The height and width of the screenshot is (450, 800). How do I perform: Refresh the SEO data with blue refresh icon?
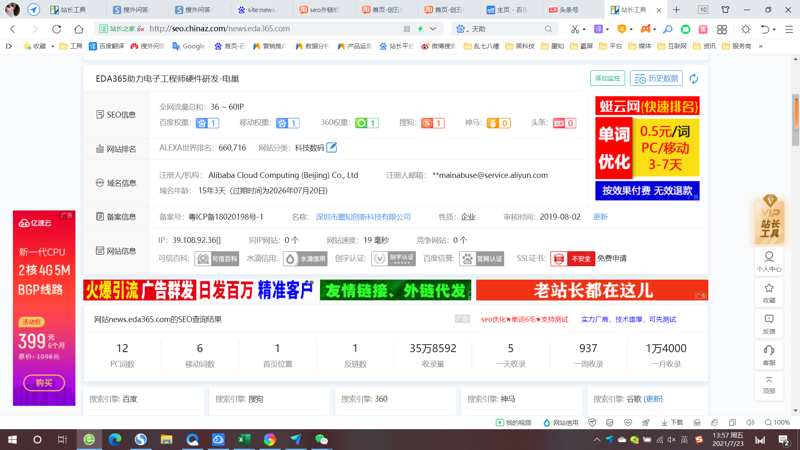click(x=694, y=79)
